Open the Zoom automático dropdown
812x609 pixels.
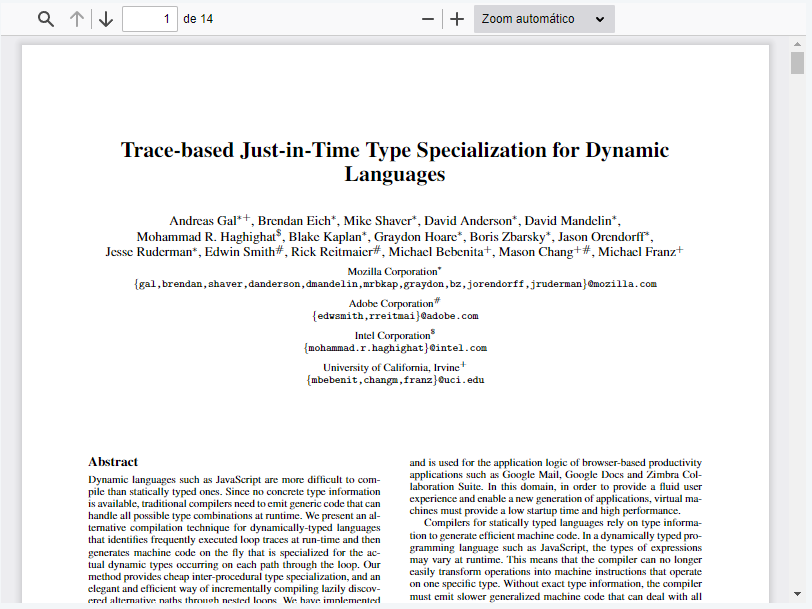[544, 19]
